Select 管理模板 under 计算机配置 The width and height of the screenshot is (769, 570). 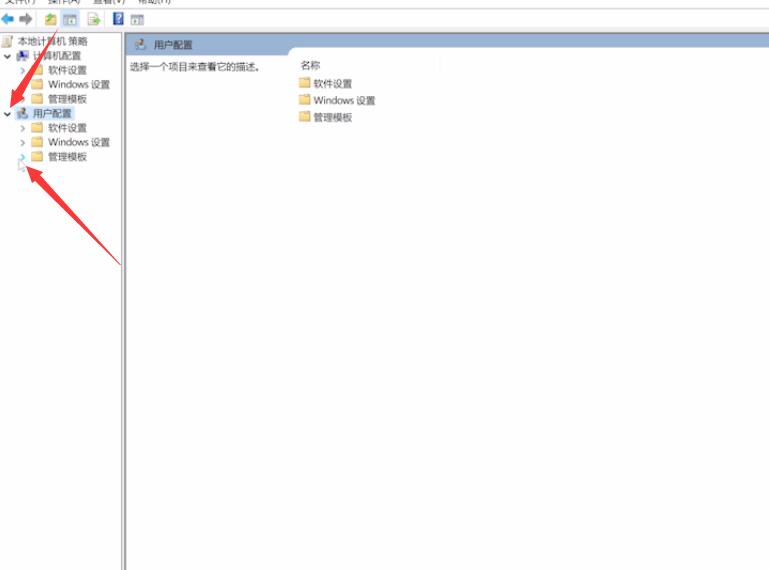pos(67,99)
